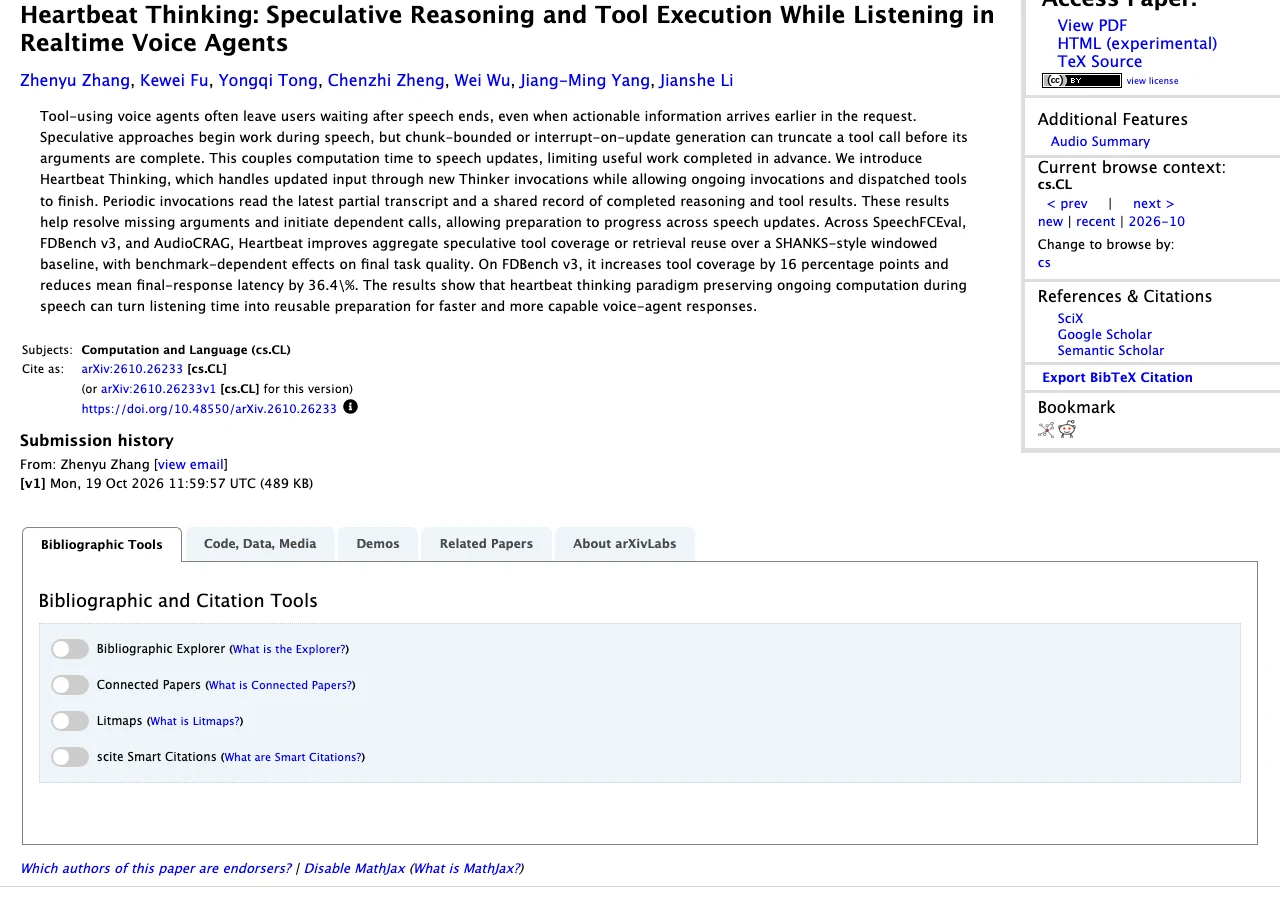Enable the Bibliographic Explorer toggle
The height and width of the screenshot is (900, 1280).
pos(70,649)
